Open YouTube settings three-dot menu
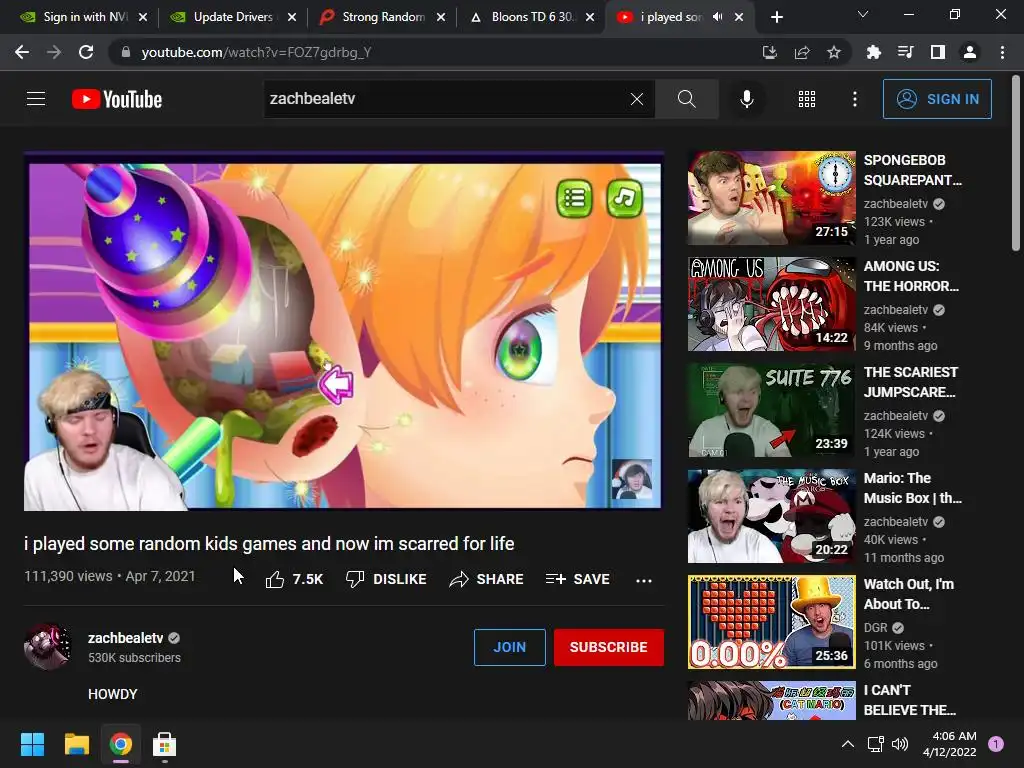The width and height of the screenshot is (1024, 768). click(855, 99)
